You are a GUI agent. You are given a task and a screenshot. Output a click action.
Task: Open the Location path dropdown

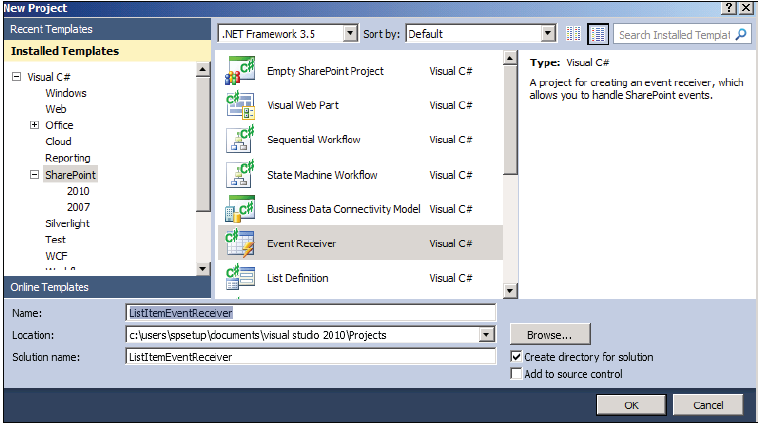pyautogui.click(x=487, y=335)
